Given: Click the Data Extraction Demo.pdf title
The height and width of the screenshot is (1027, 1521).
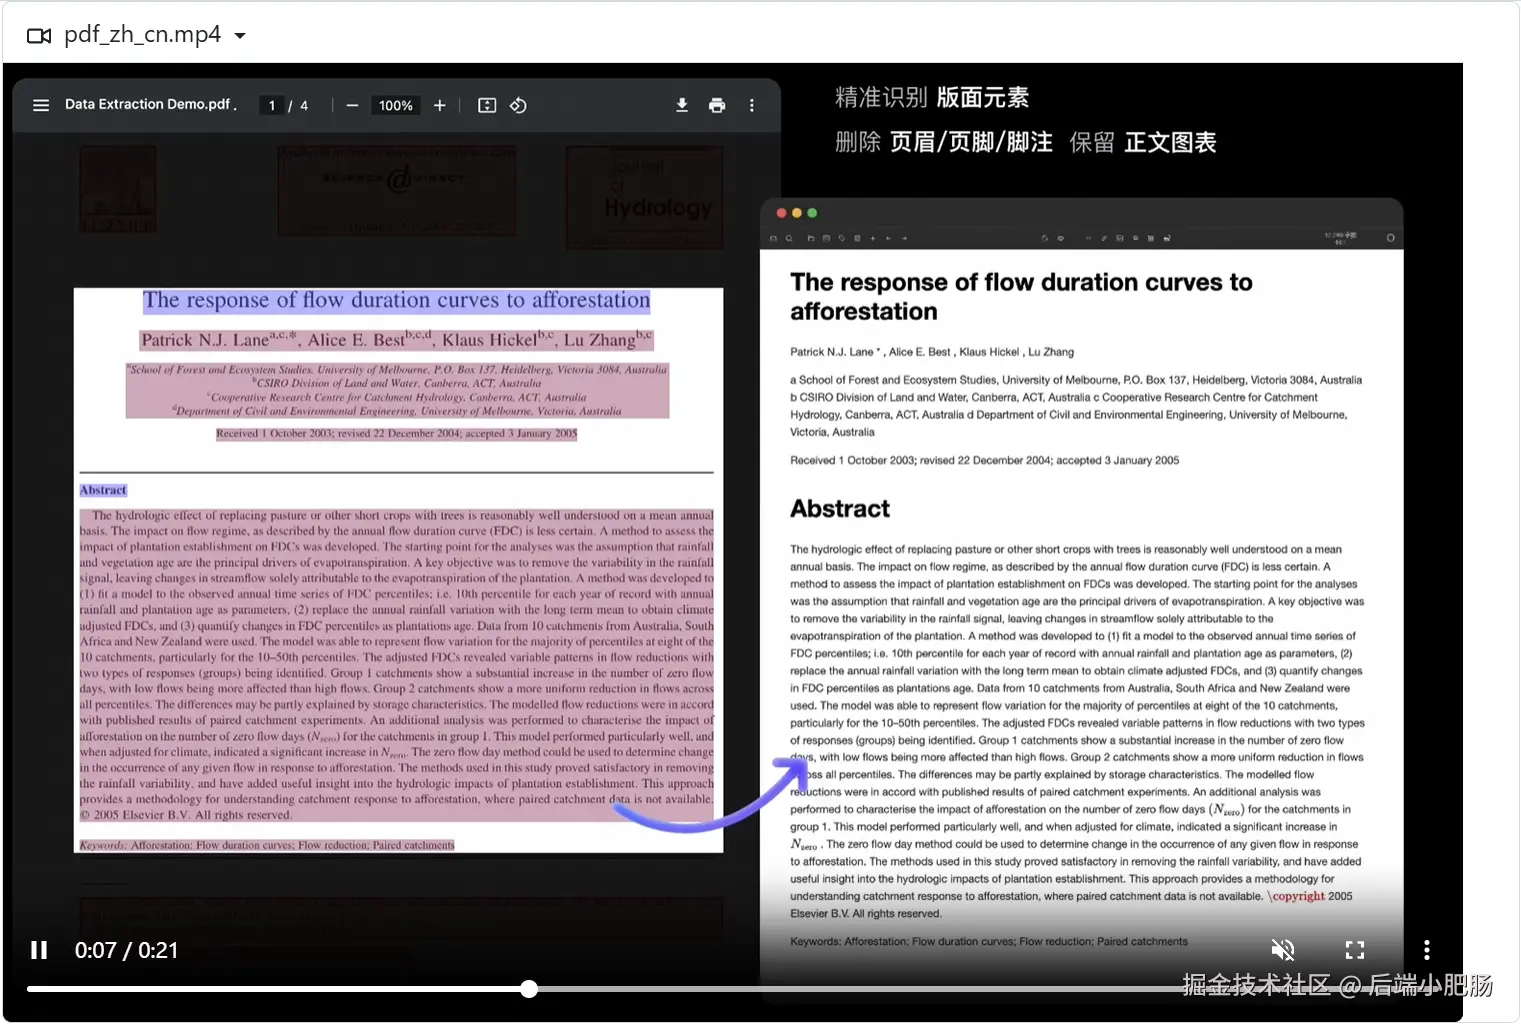Looking at the screenshot, I should tap(150, 104).
